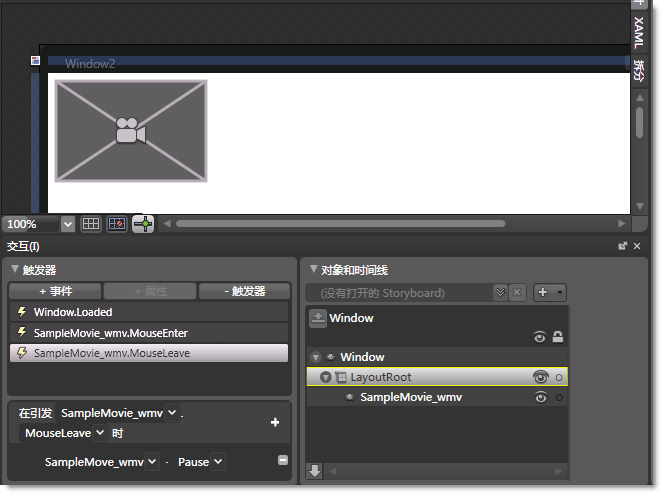Collapse the triggers section

point(15,269)
